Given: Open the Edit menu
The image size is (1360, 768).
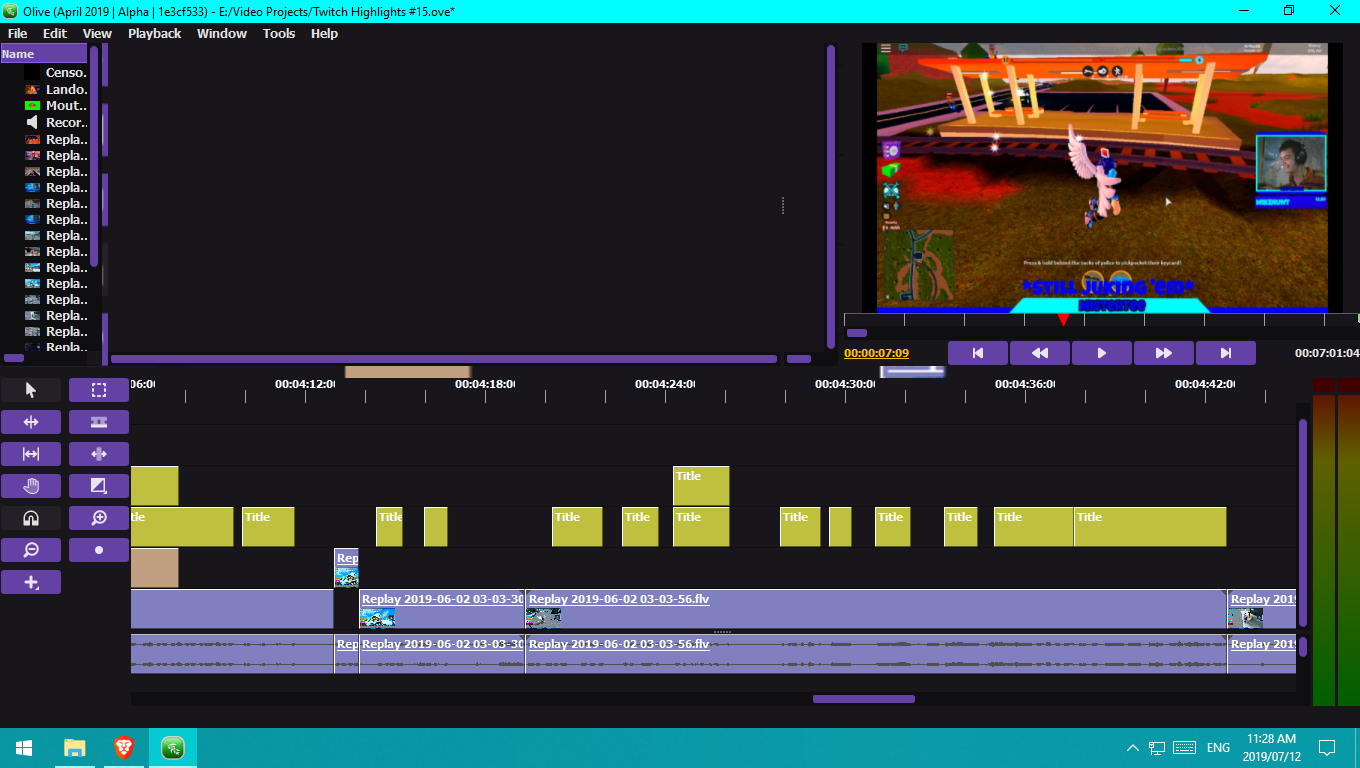Looking at the screenshot, I should [x=55, y=33].
